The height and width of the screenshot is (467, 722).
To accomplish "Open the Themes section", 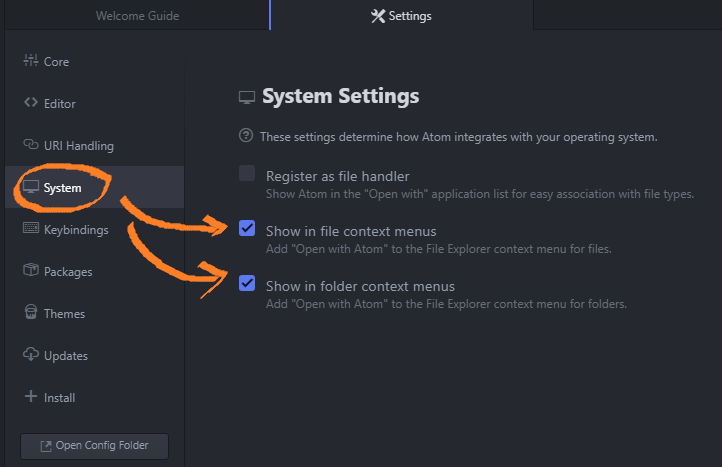I will tap(94, 313).
